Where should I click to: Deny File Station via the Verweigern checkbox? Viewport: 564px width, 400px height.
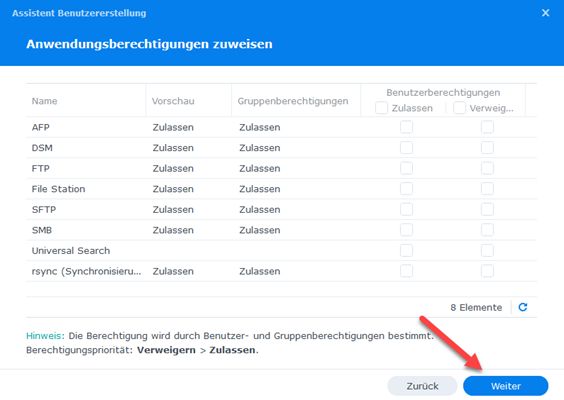pyautogui.click(x=487, y=188)
